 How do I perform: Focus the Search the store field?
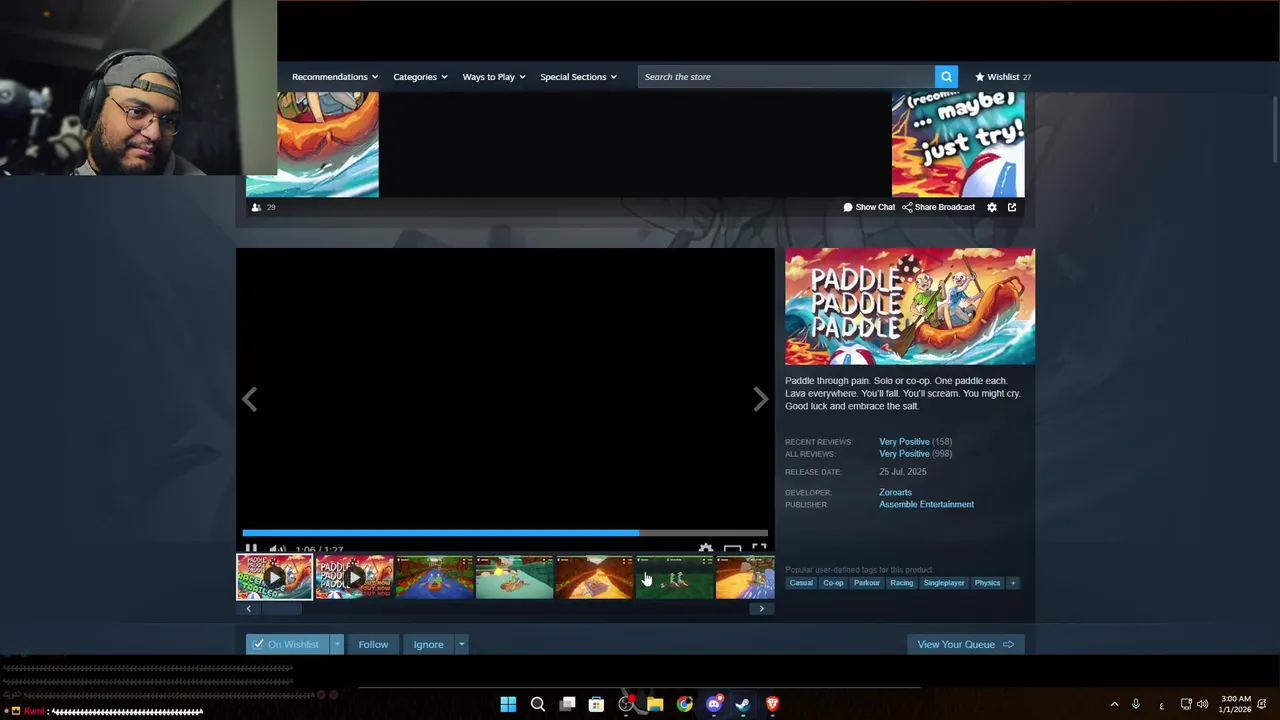tap(788, 77)
